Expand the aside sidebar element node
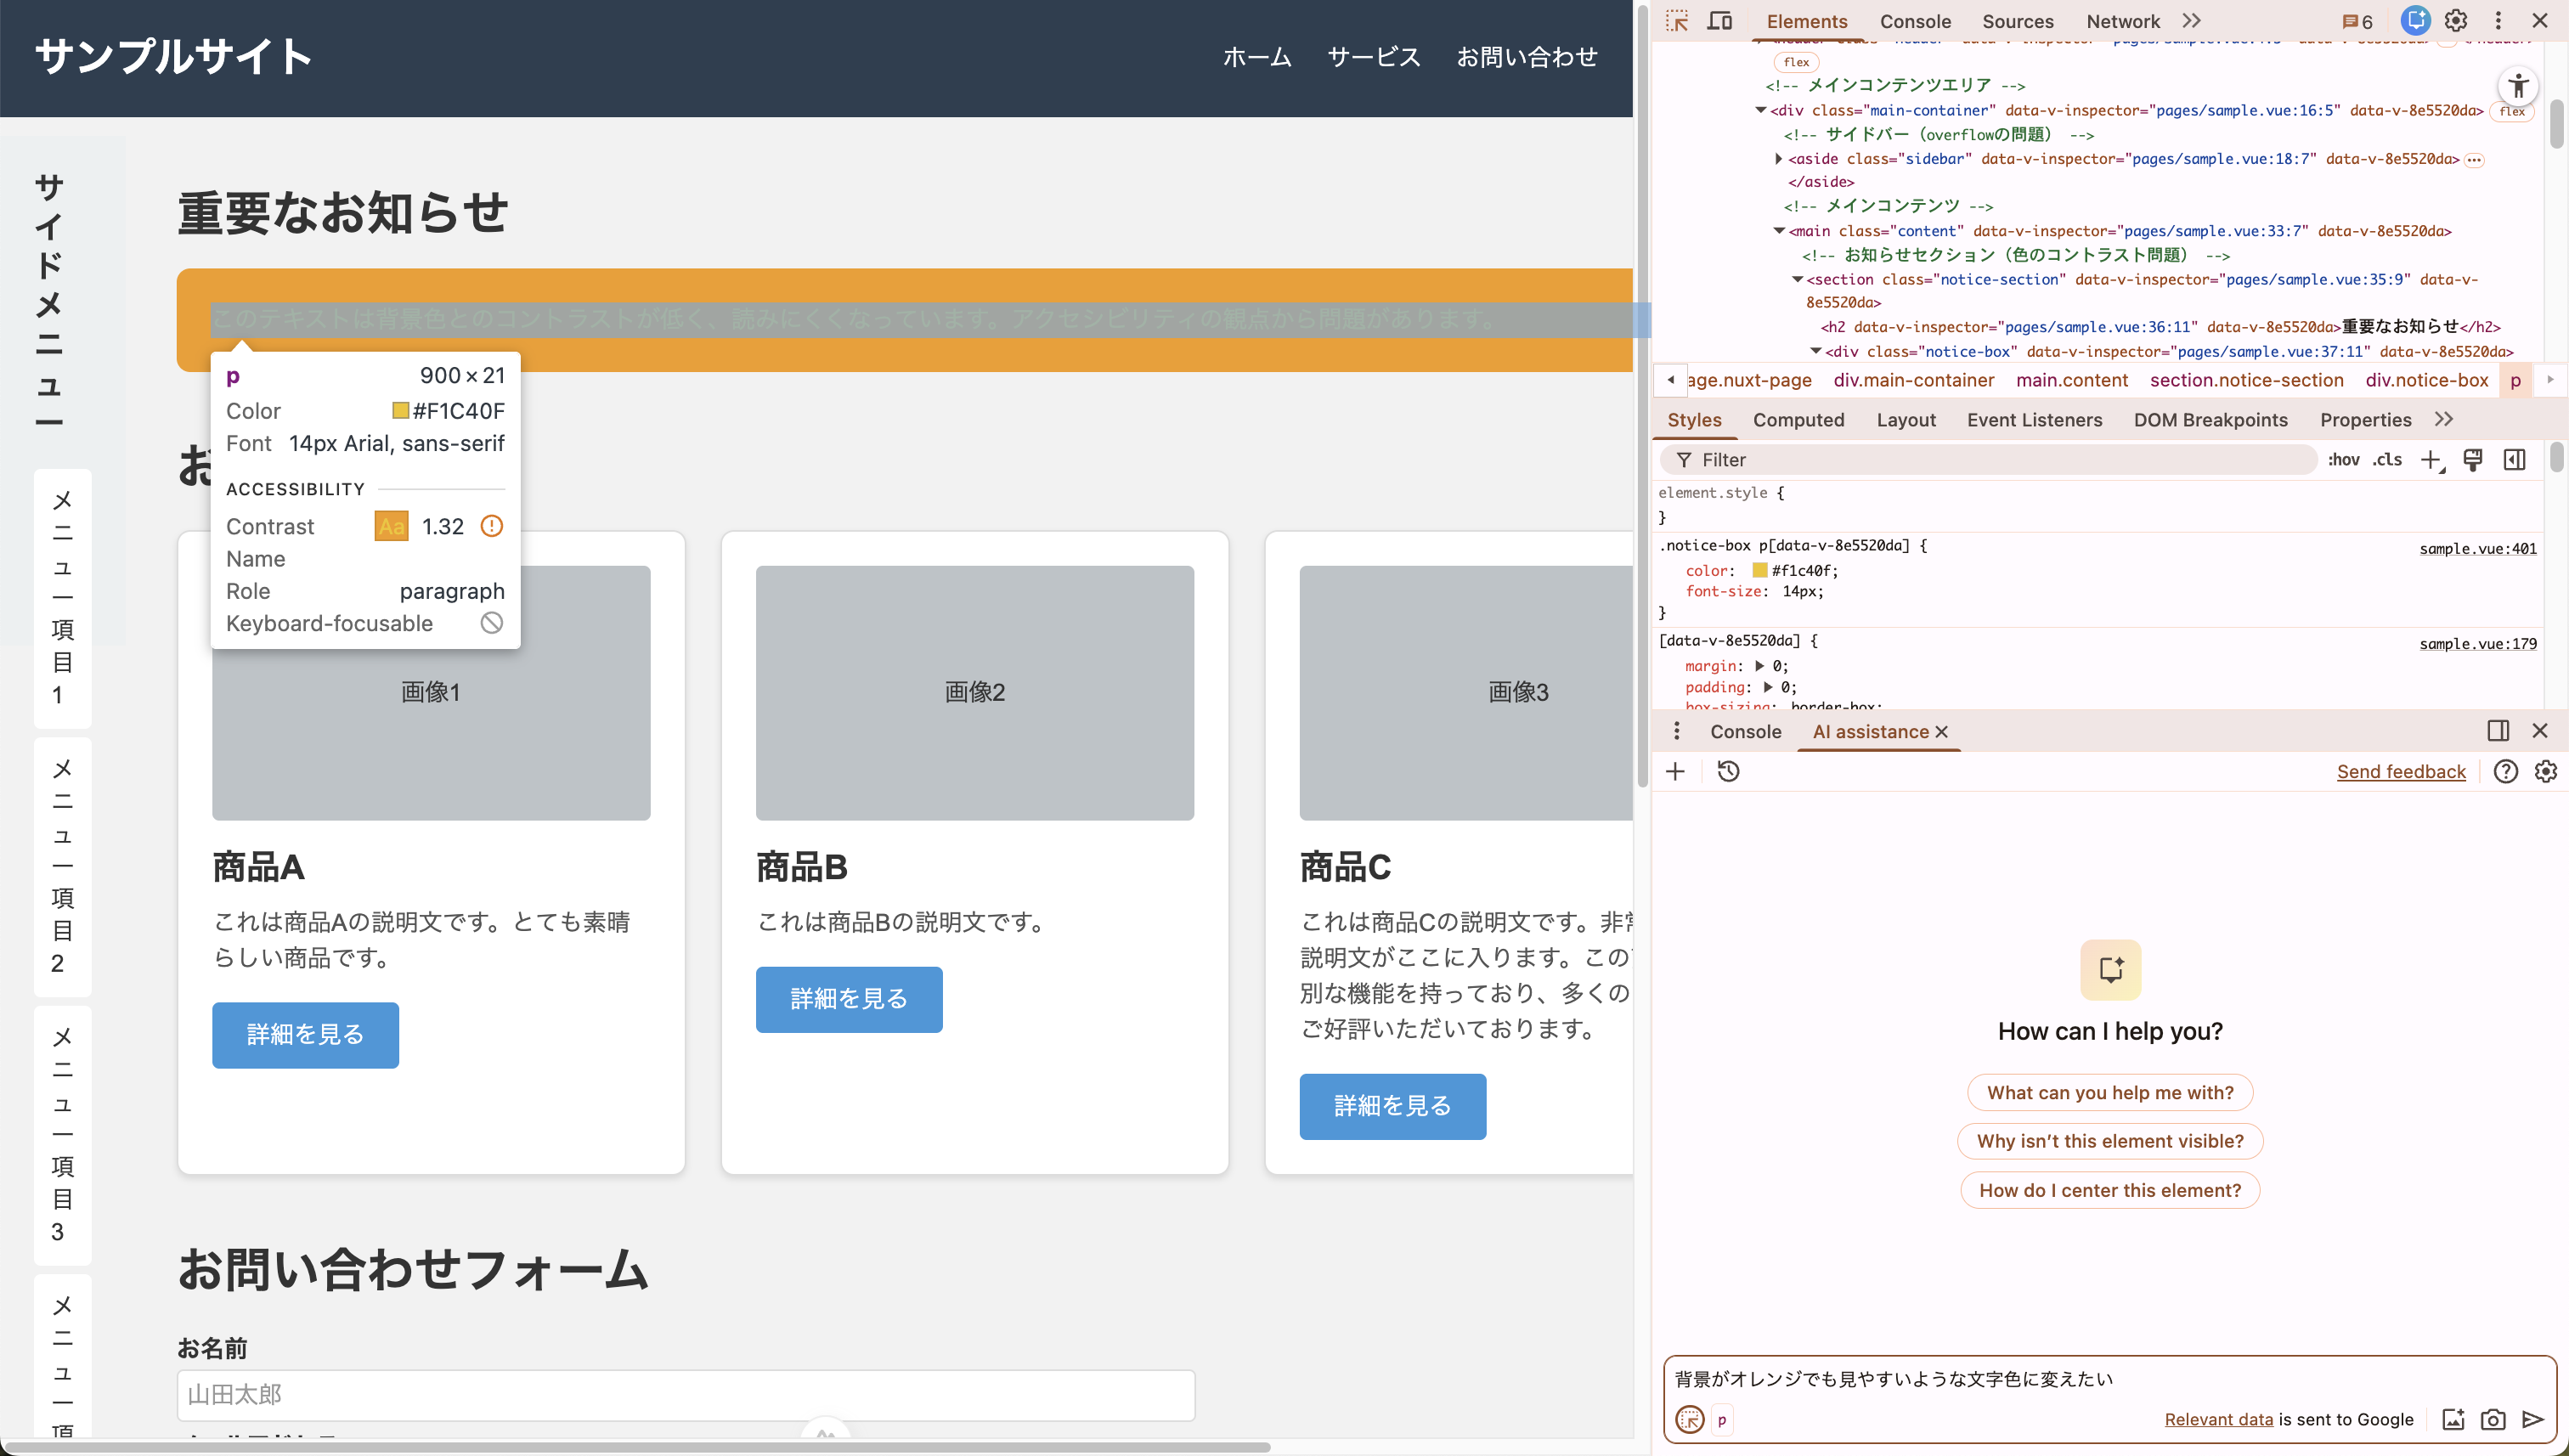The width and height of the screenshot is (2569, 1456). point(1778,158)
